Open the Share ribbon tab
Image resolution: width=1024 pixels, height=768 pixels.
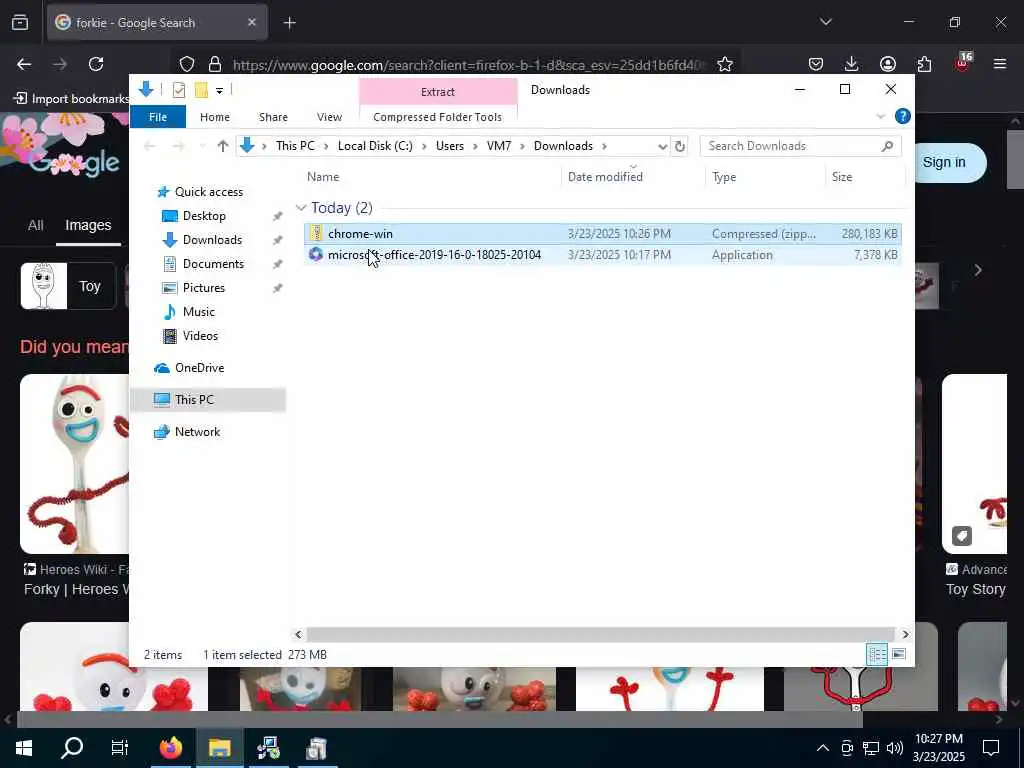click(x=273, y=117)
